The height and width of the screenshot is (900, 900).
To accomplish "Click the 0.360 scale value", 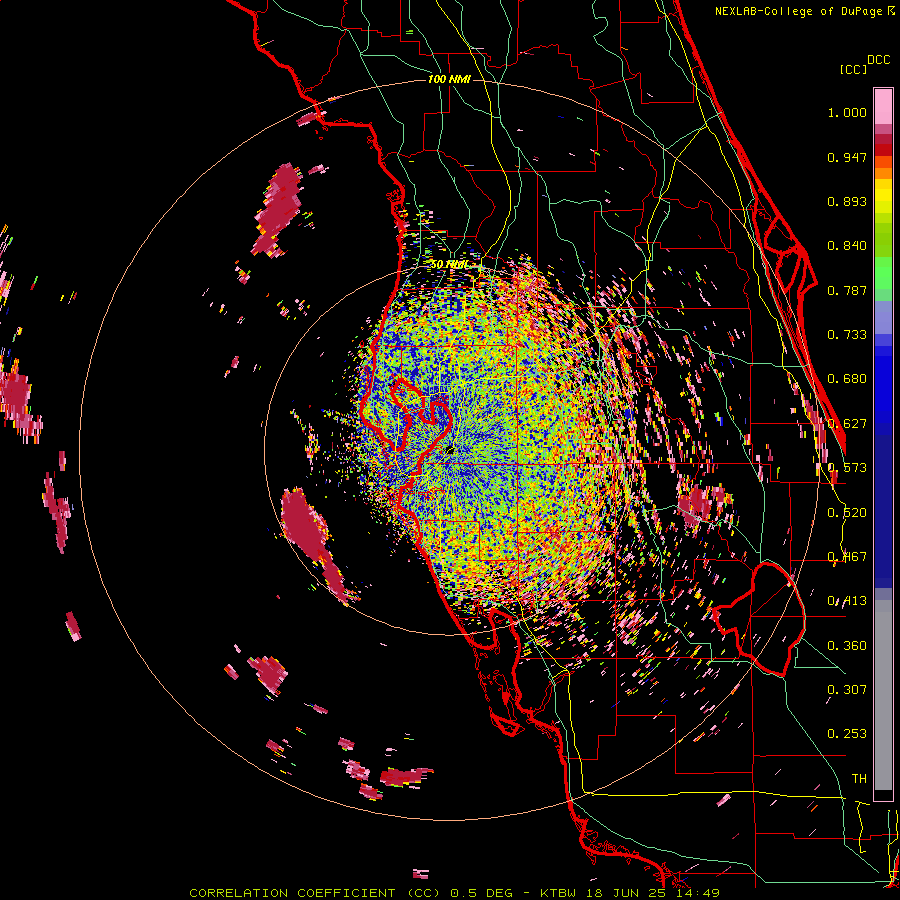I will [x=847, y=646].
